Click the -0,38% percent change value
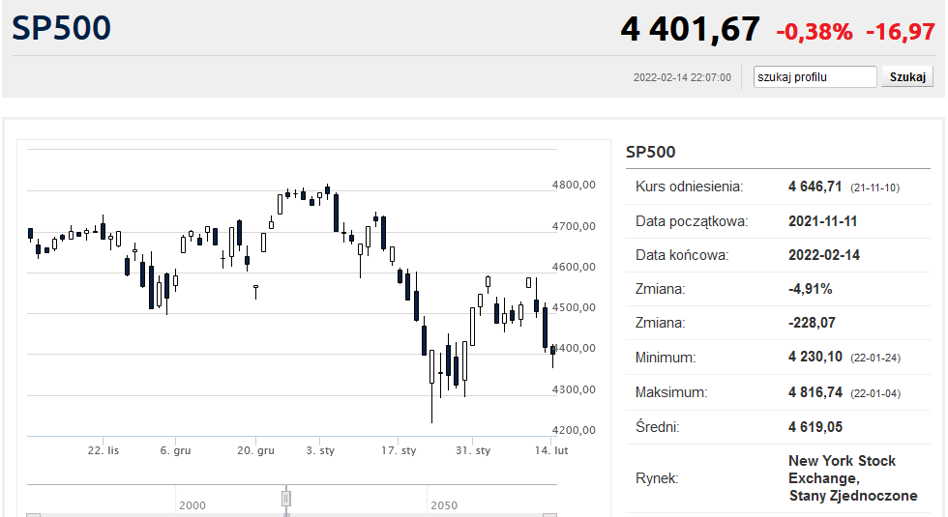This screenshot has height=517, width=948. (814, 31)
